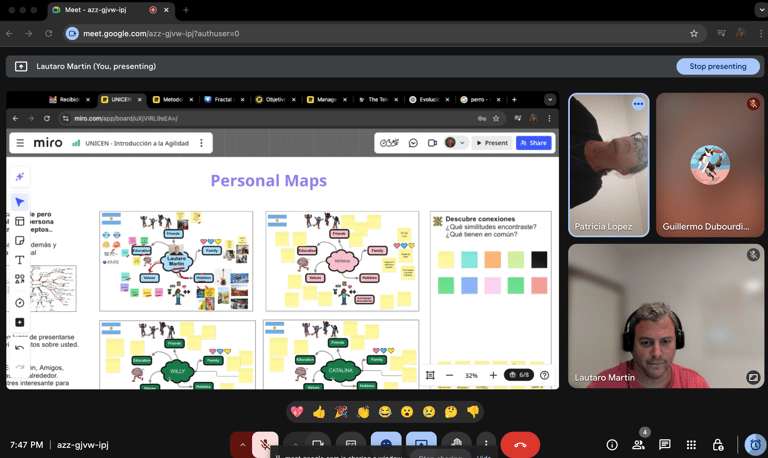Open Meet chat with everyone

[665, 445]
